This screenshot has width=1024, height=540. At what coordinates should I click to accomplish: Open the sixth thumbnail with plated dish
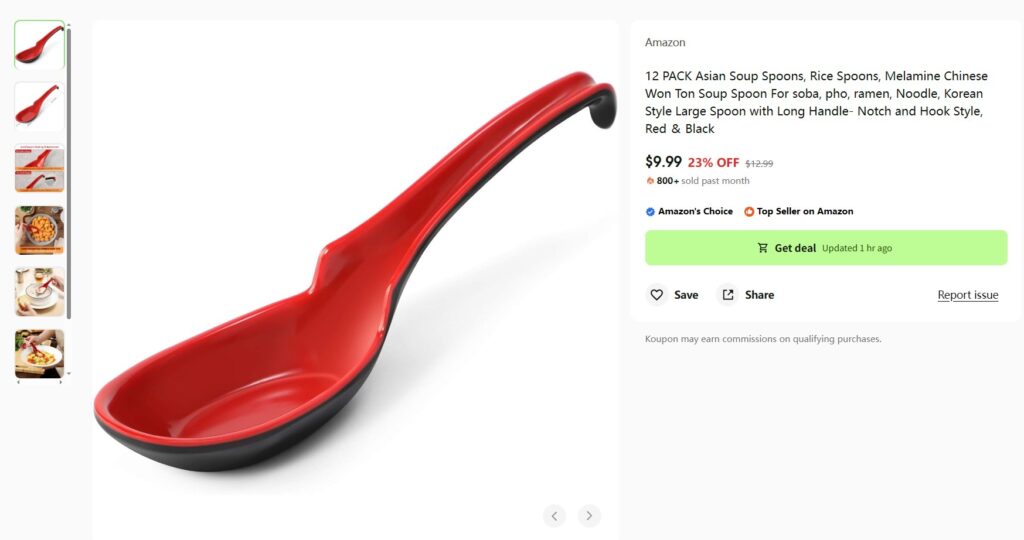tap(39, 353)
